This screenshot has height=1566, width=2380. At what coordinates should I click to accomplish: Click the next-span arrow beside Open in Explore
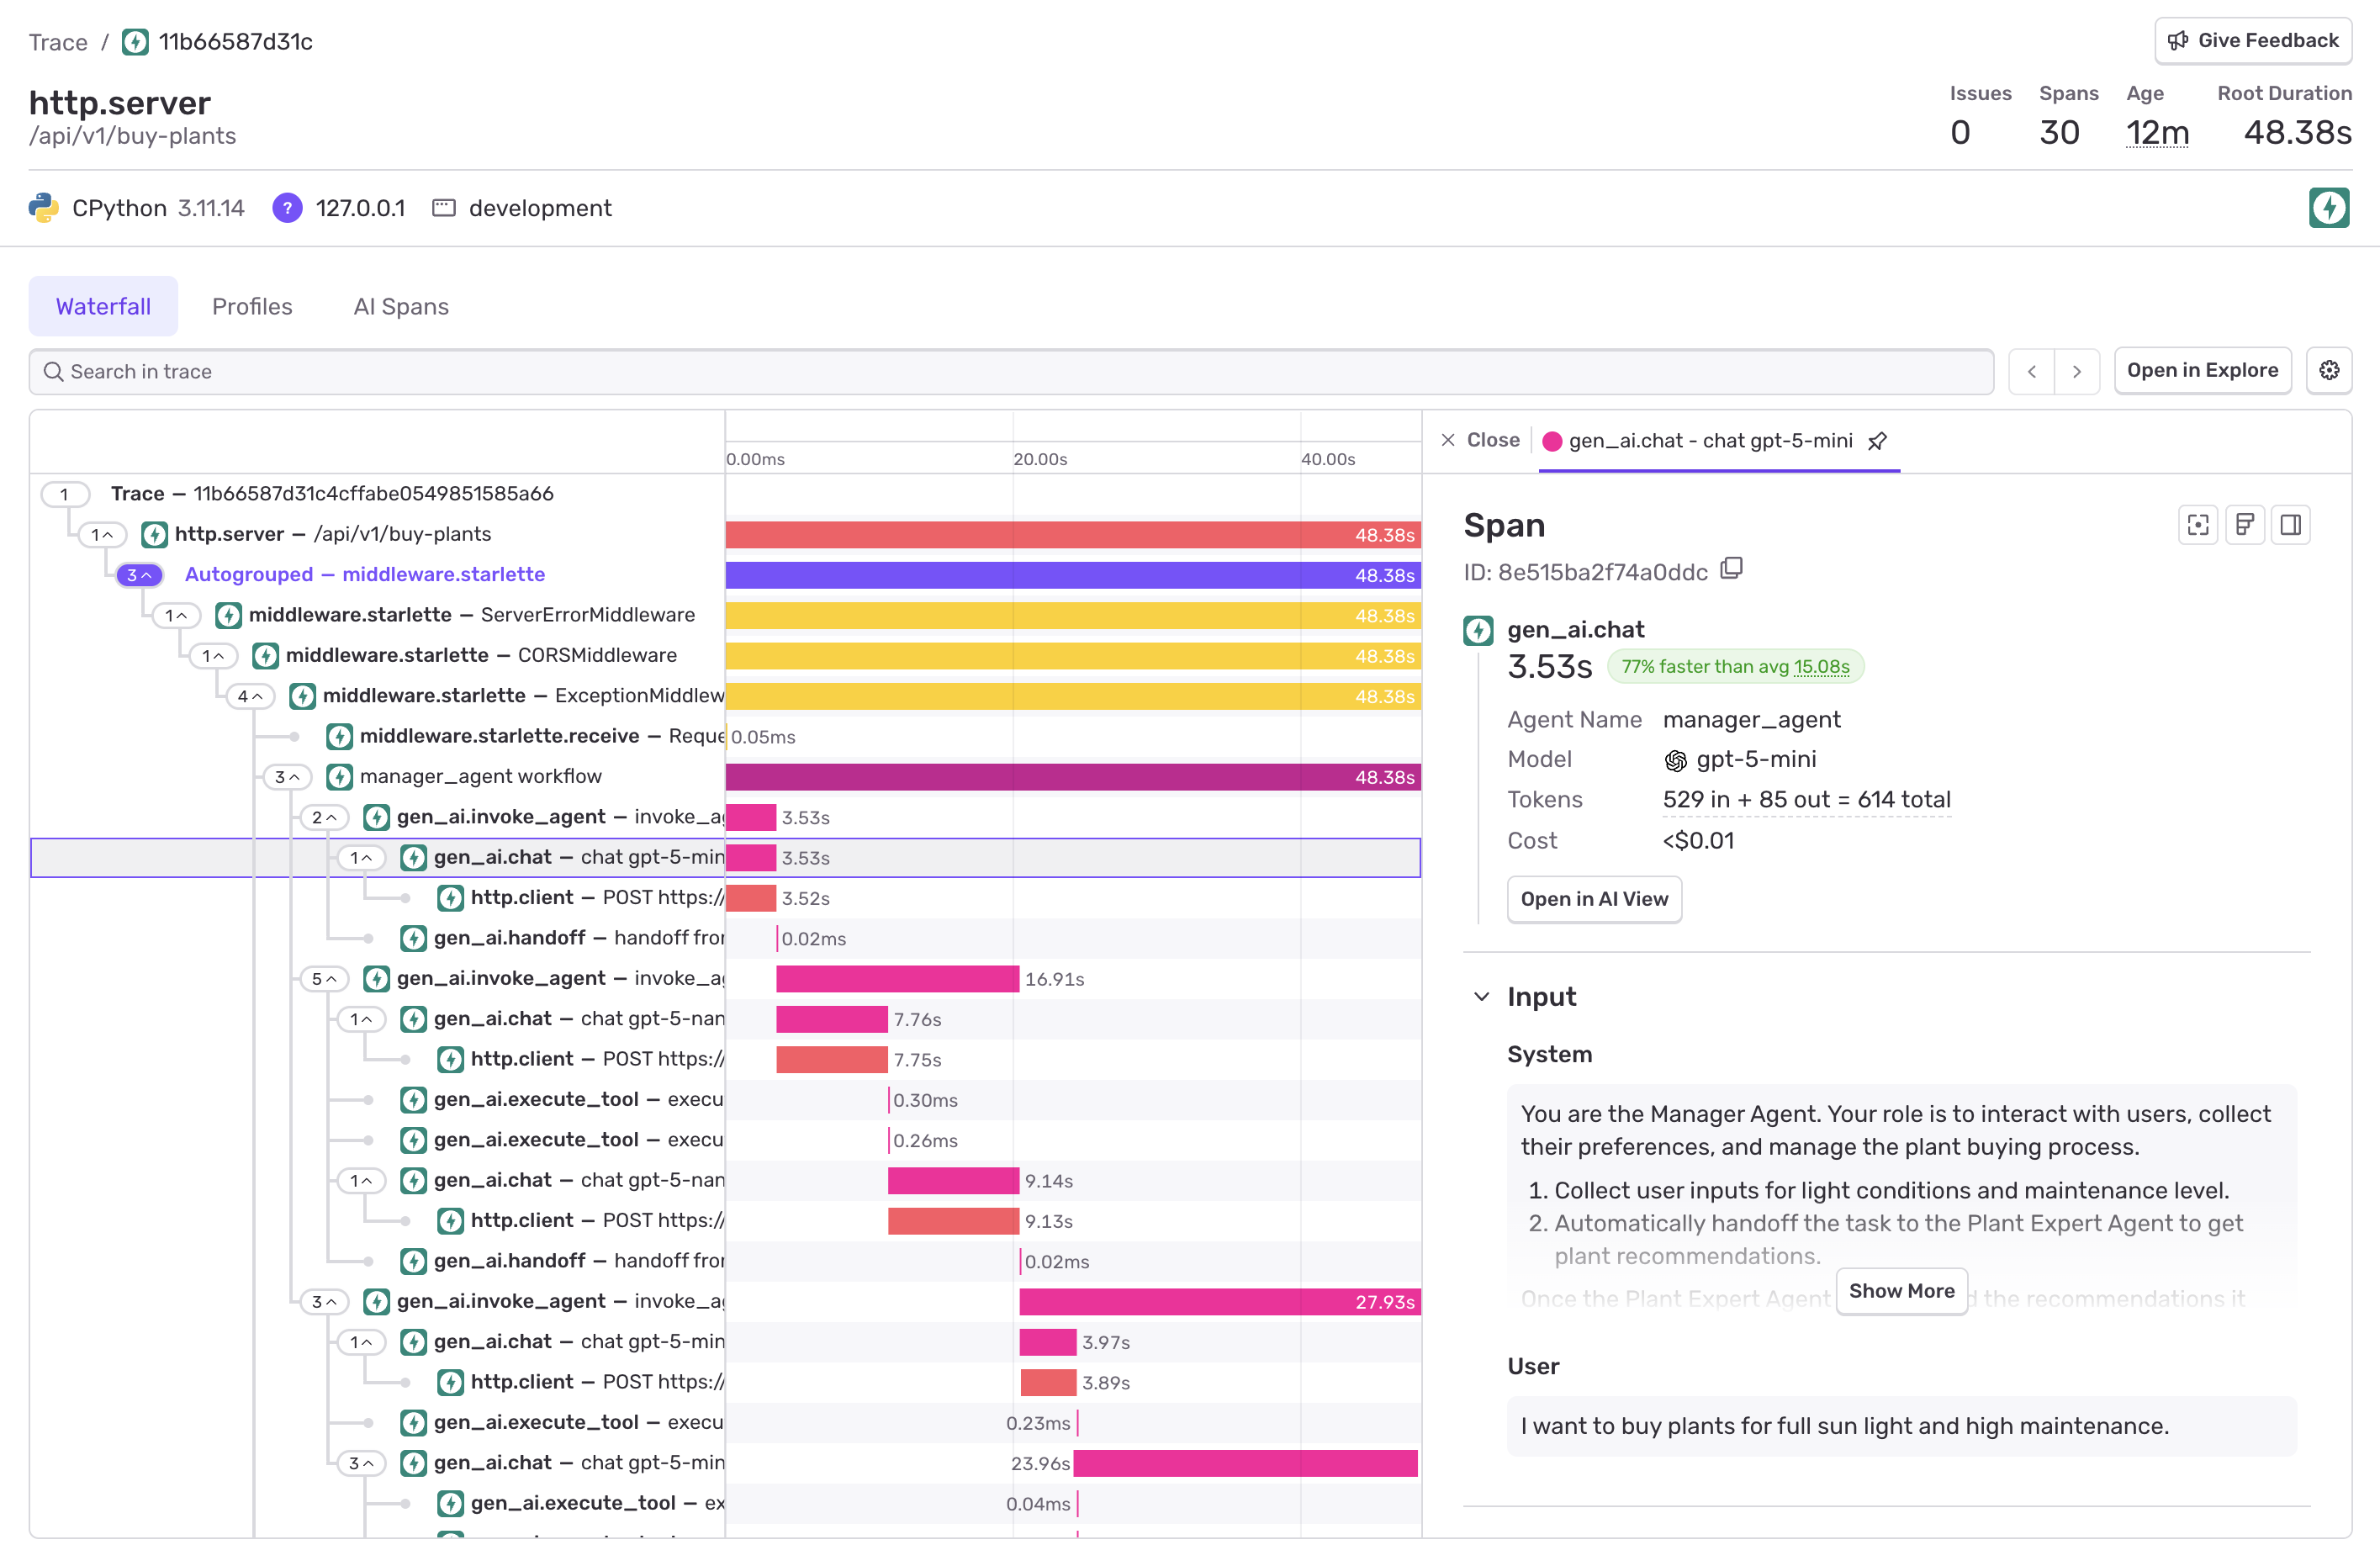(x=2077, y=371)
